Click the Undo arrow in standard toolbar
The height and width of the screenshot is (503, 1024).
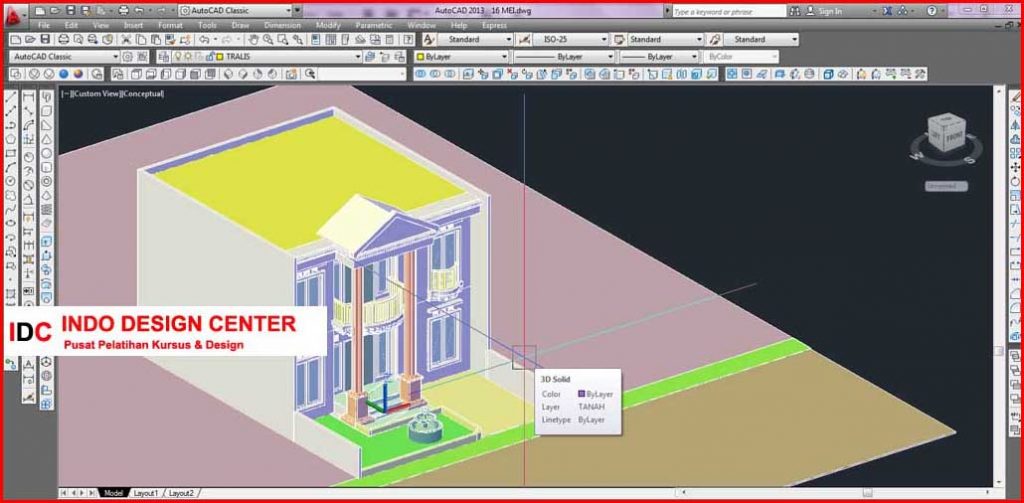click(204, 40)
